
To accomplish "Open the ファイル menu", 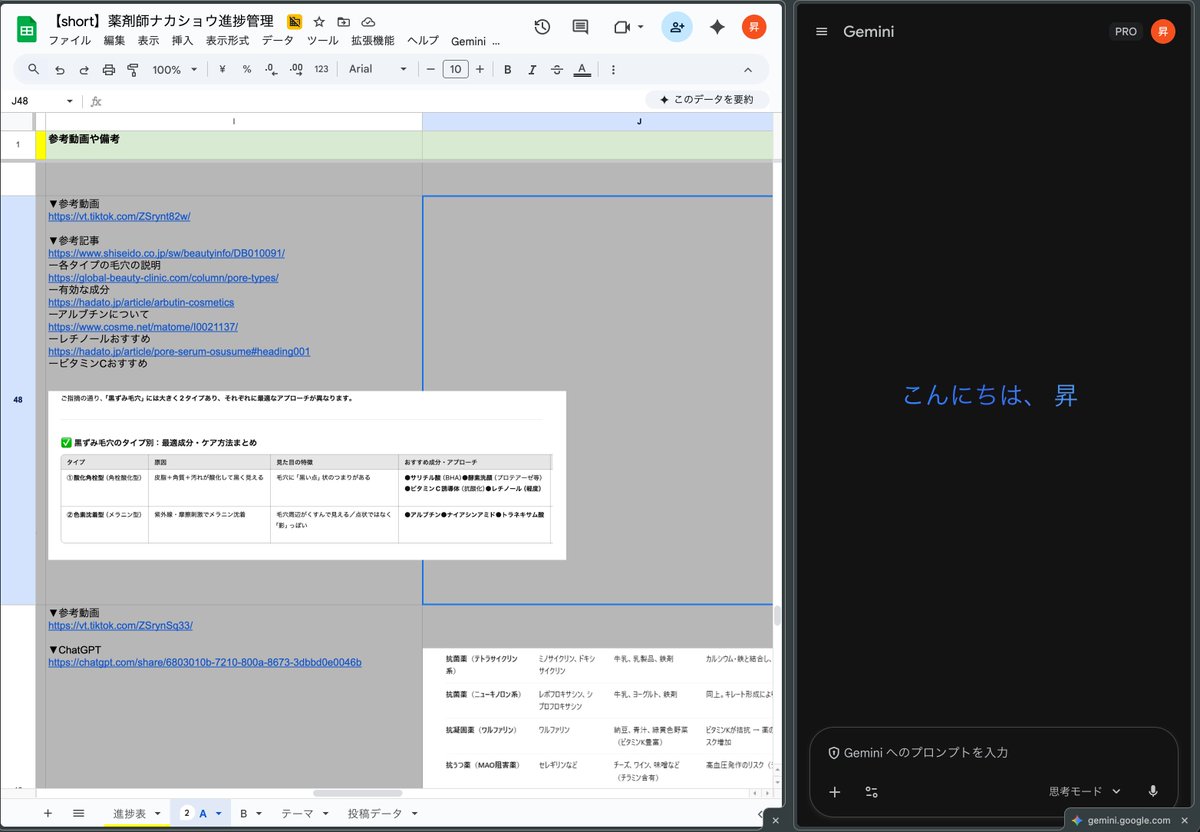I will [x=69, y=41].
